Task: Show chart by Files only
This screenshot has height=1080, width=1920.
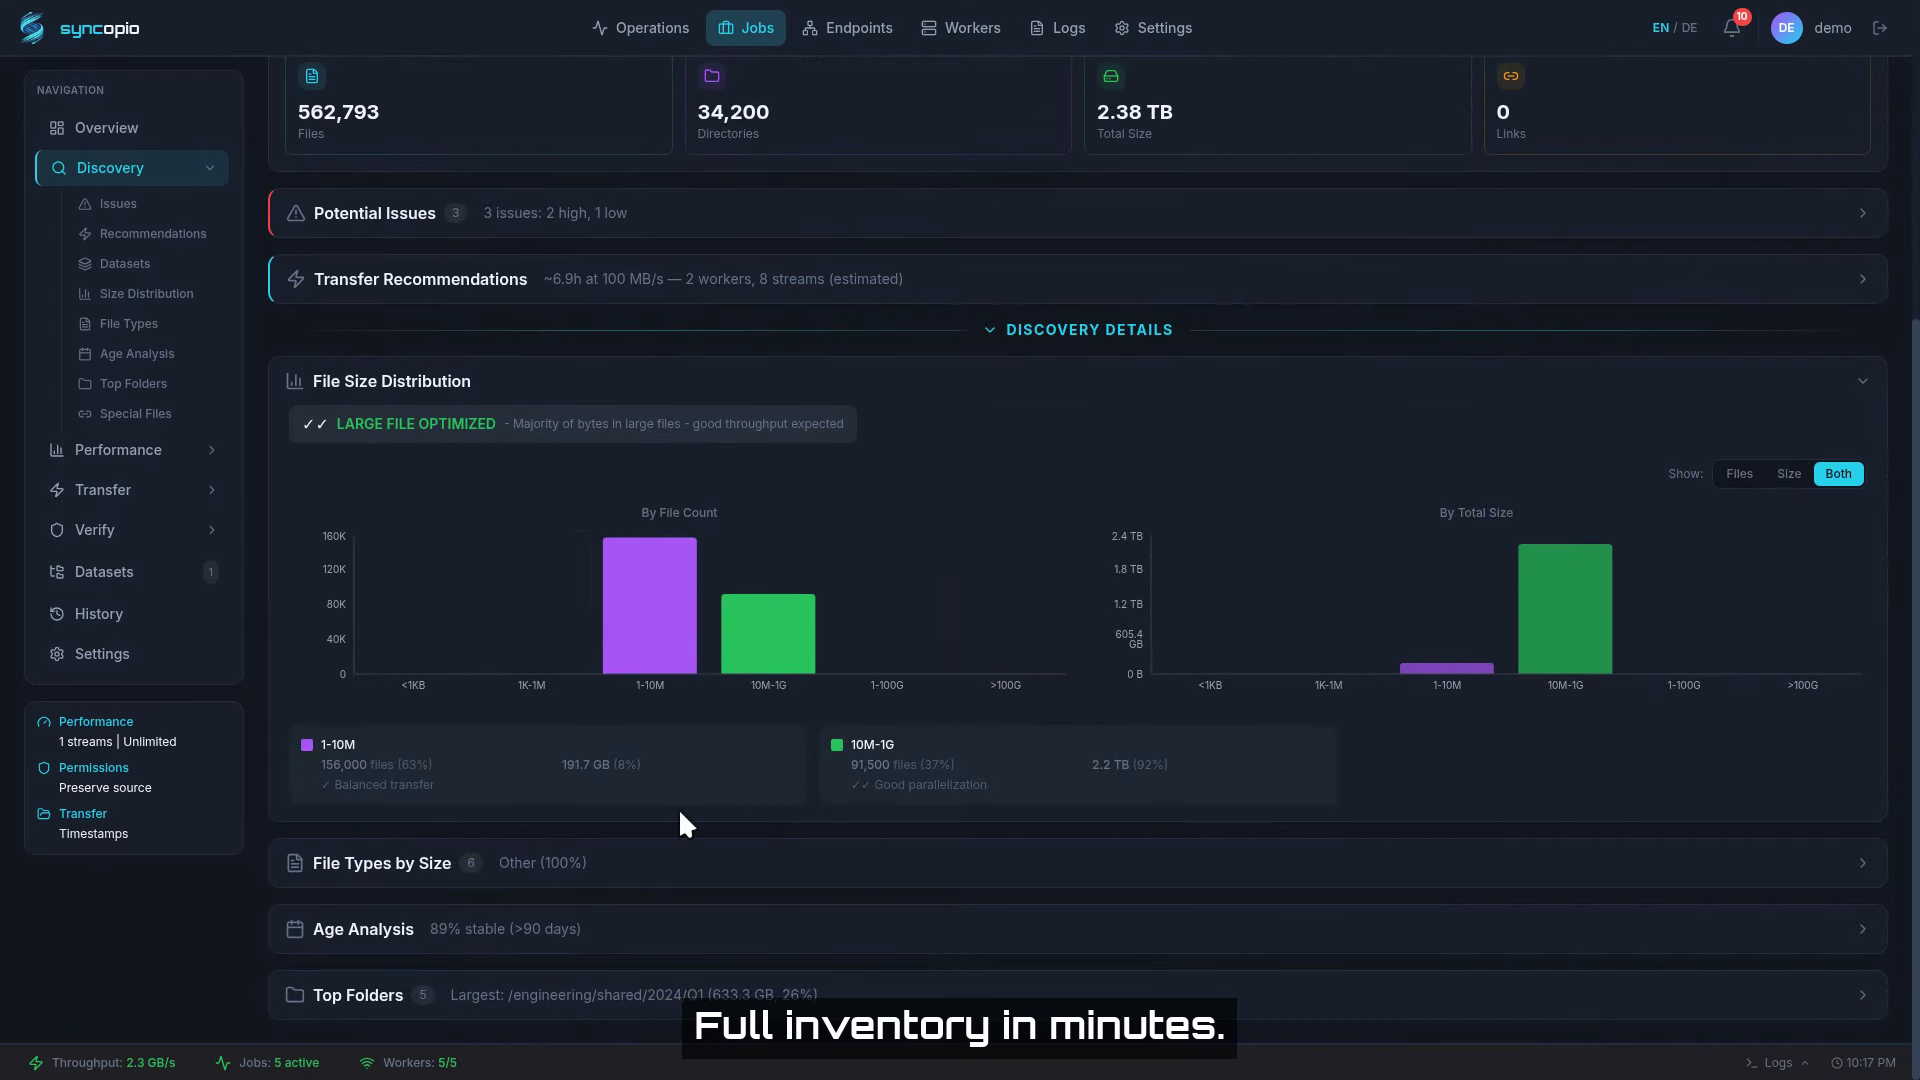Action: pyautogui.click(x=1739, y=474)
